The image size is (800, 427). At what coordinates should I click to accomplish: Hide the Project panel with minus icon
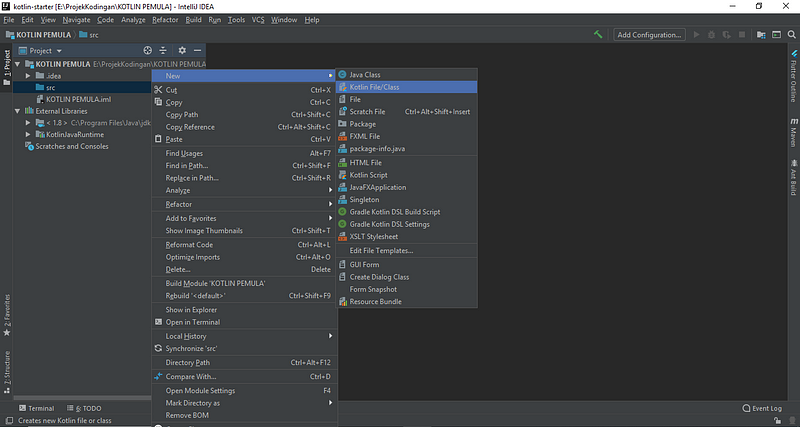[197, 51]
